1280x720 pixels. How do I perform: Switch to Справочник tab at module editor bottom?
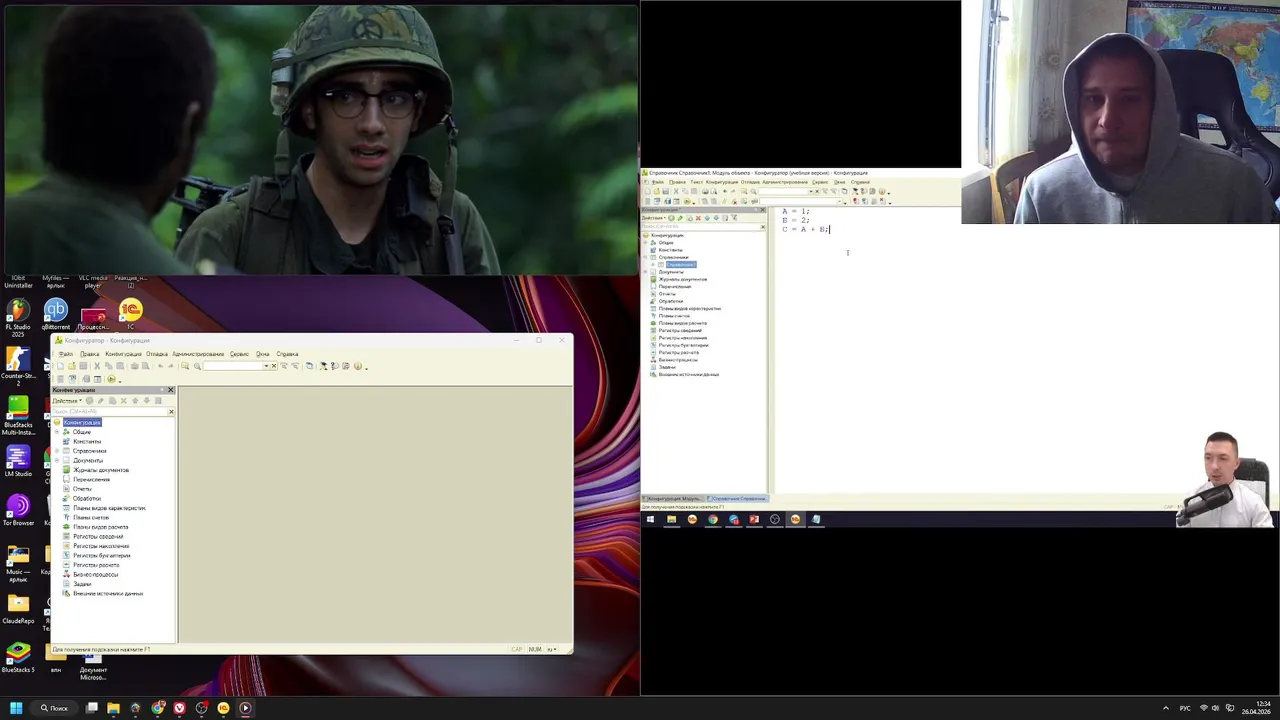[x=738, y=498]
